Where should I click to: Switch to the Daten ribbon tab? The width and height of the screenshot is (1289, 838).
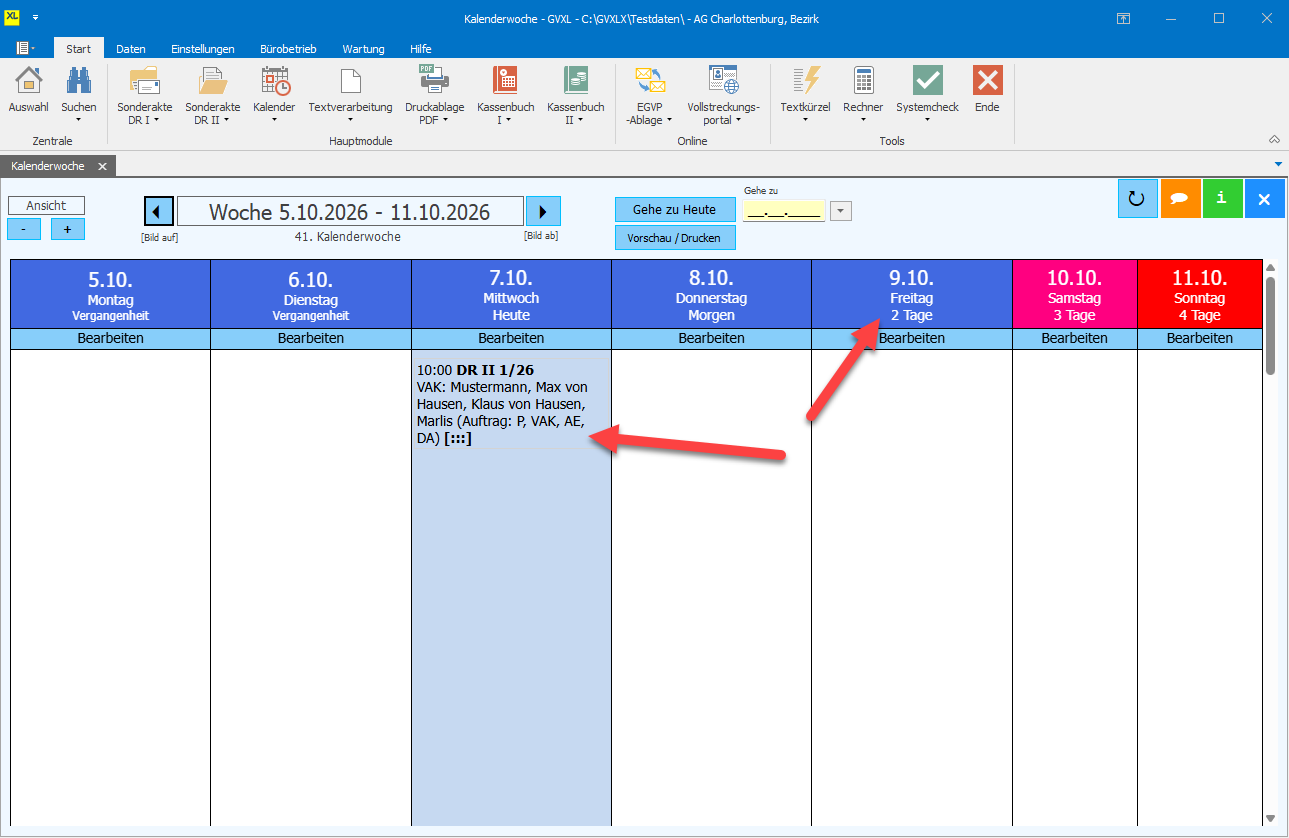point(131,48)
